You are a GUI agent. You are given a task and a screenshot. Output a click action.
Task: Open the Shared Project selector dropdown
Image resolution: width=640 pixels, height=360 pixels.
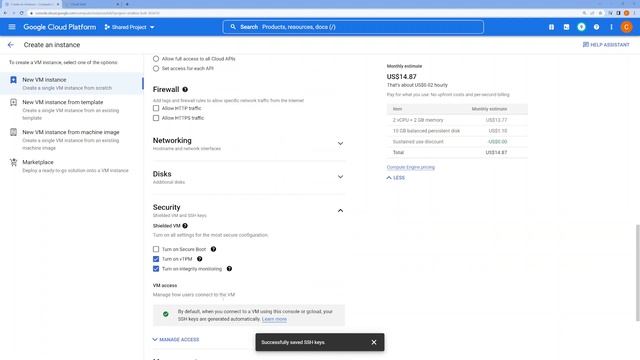[129, 27]
